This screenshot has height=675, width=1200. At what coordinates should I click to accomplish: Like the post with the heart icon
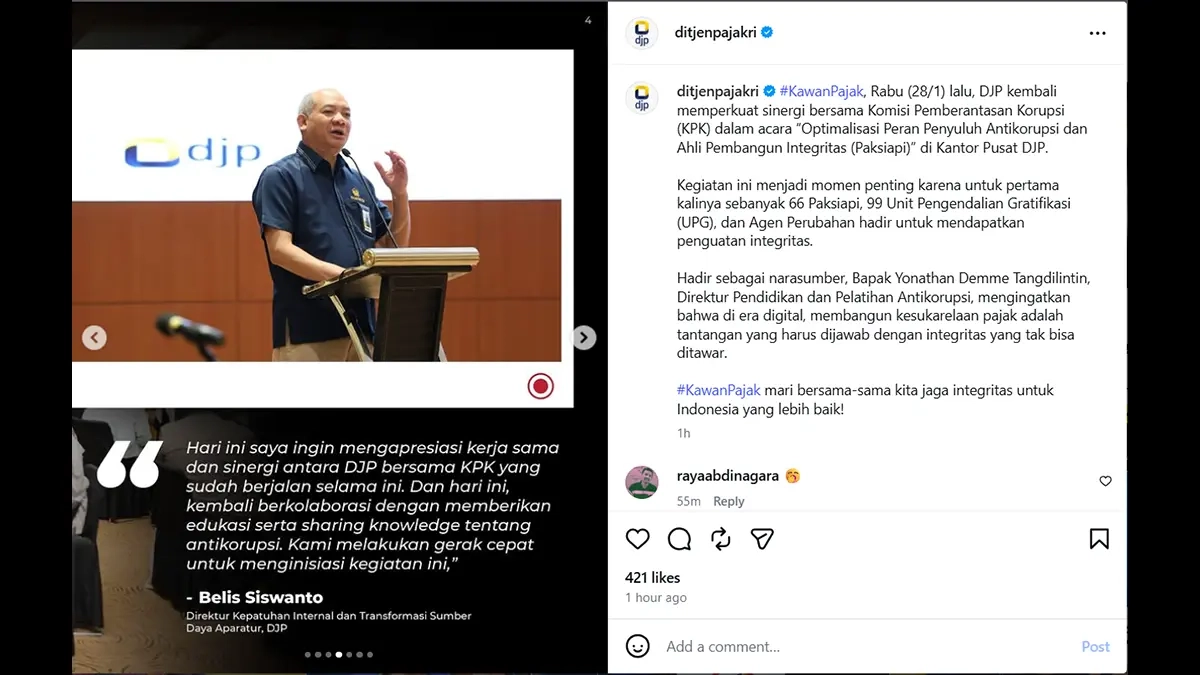638,539
